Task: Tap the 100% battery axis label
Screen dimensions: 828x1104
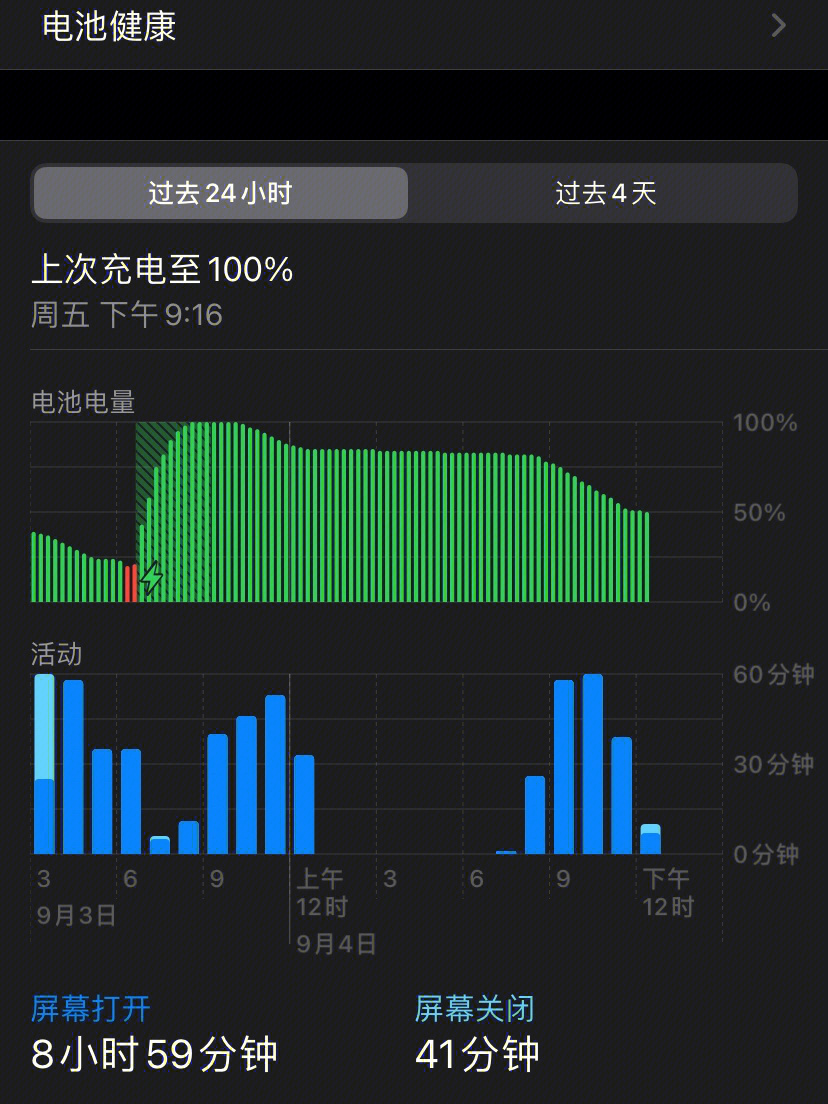Action: click(x=765, y=422)
